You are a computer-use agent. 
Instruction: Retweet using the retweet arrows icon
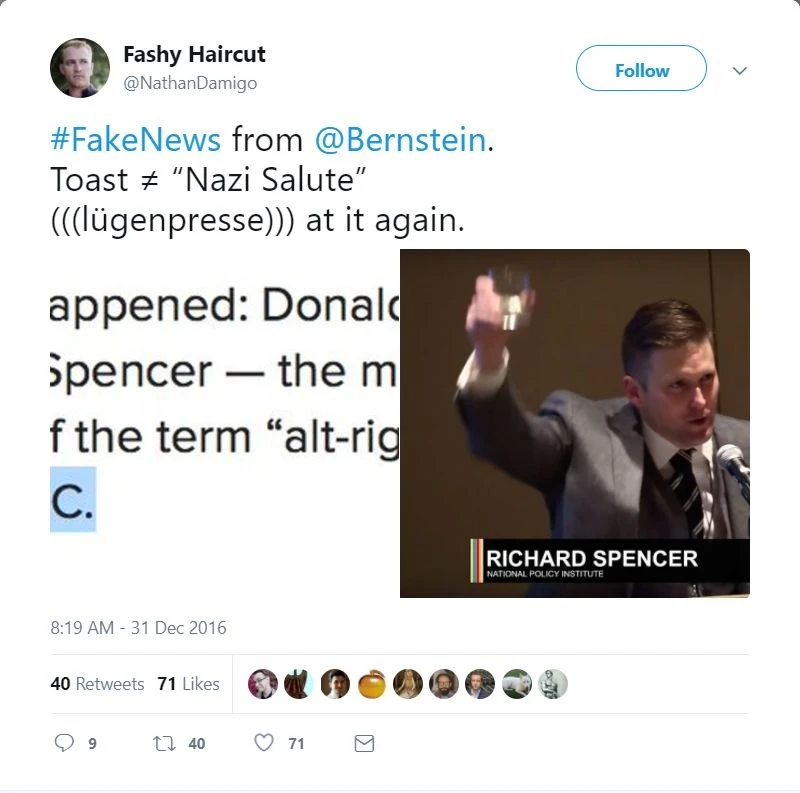(x=163, y=743)
